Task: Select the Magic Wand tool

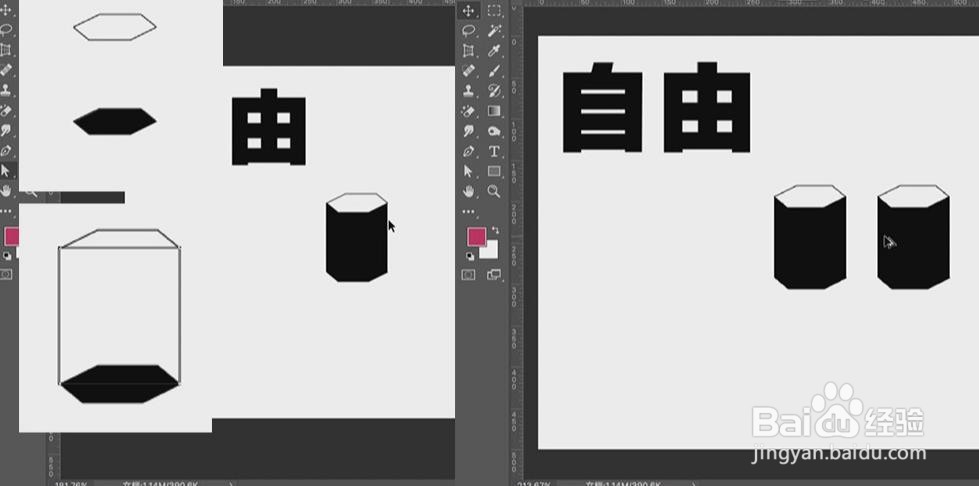Action: 494,31
